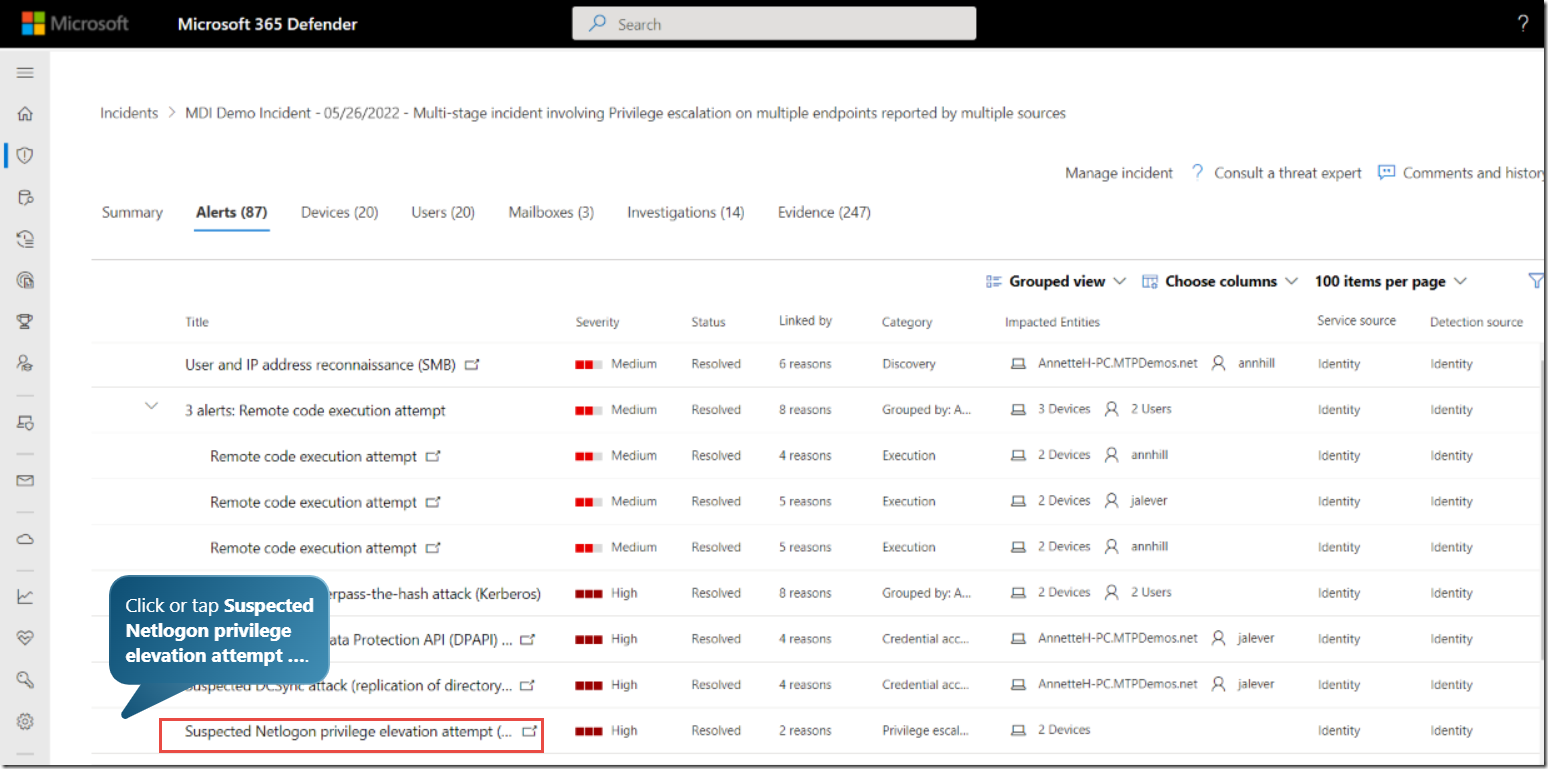Open Permissions key icon
Screen dimensions: 1548x769
point(26,680)
